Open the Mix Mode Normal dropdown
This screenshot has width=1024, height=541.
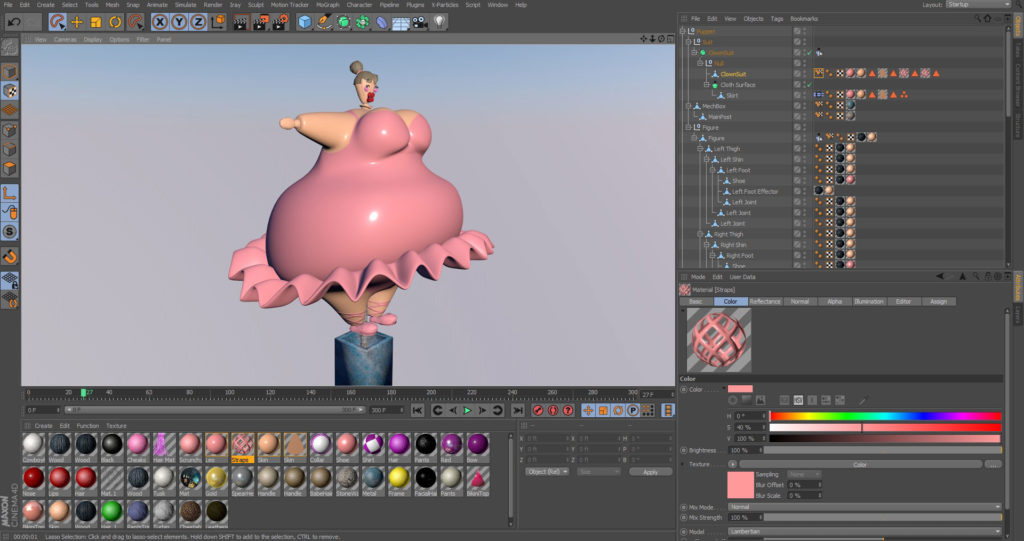865,507
